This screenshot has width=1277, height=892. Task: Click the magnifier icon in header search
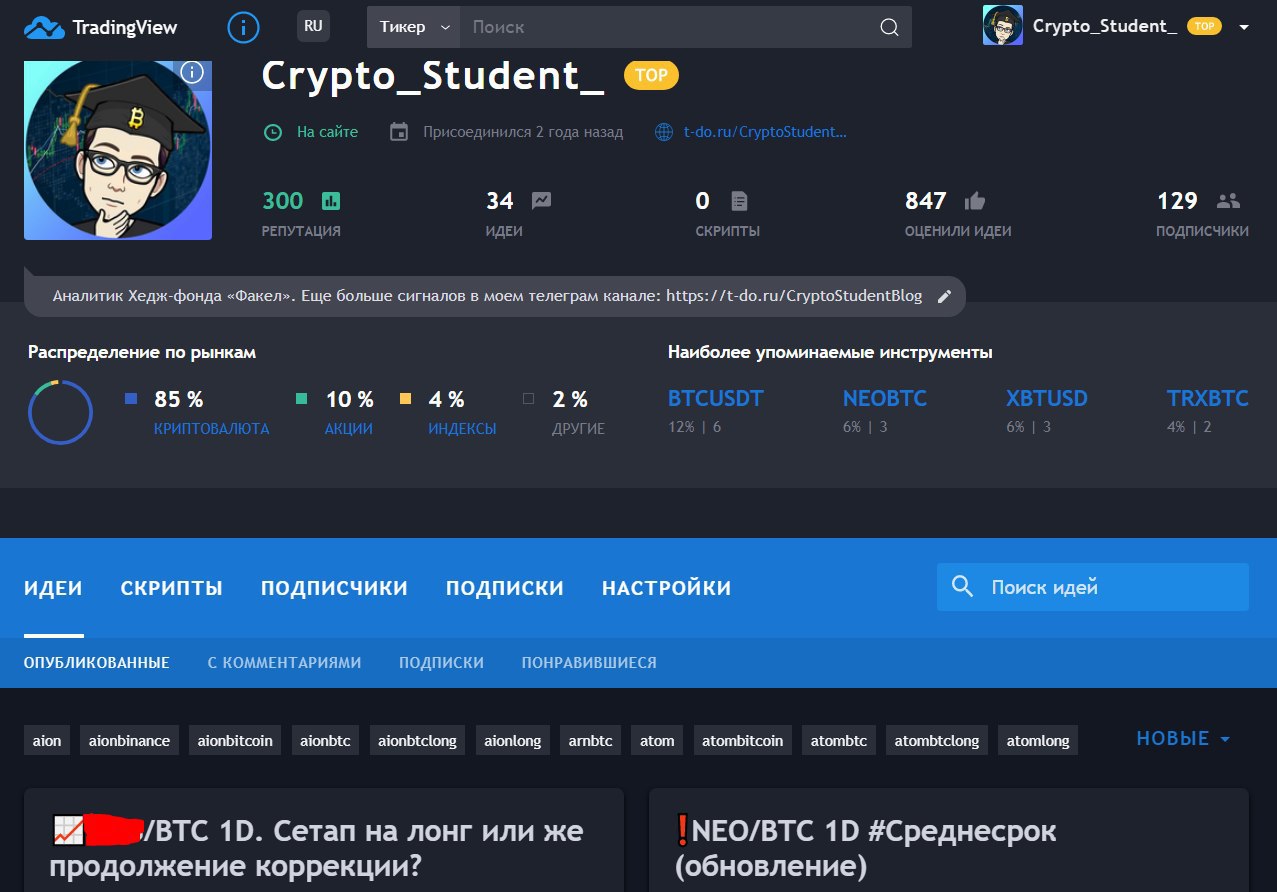coord(889,27)
